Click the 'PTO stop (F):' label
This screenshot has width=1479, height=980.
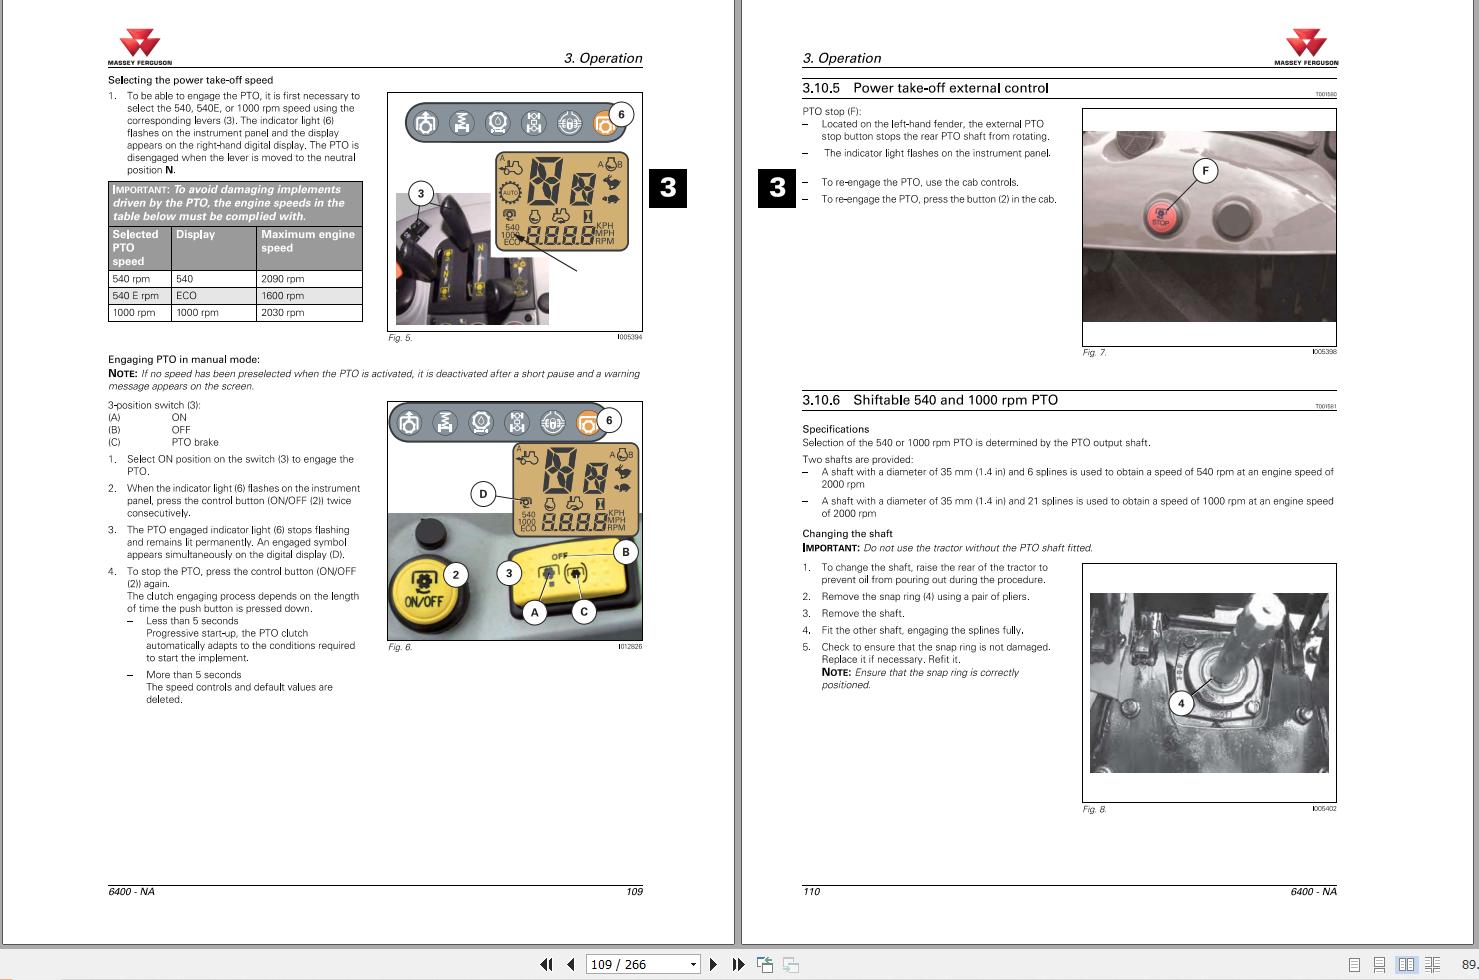[831, 112]
